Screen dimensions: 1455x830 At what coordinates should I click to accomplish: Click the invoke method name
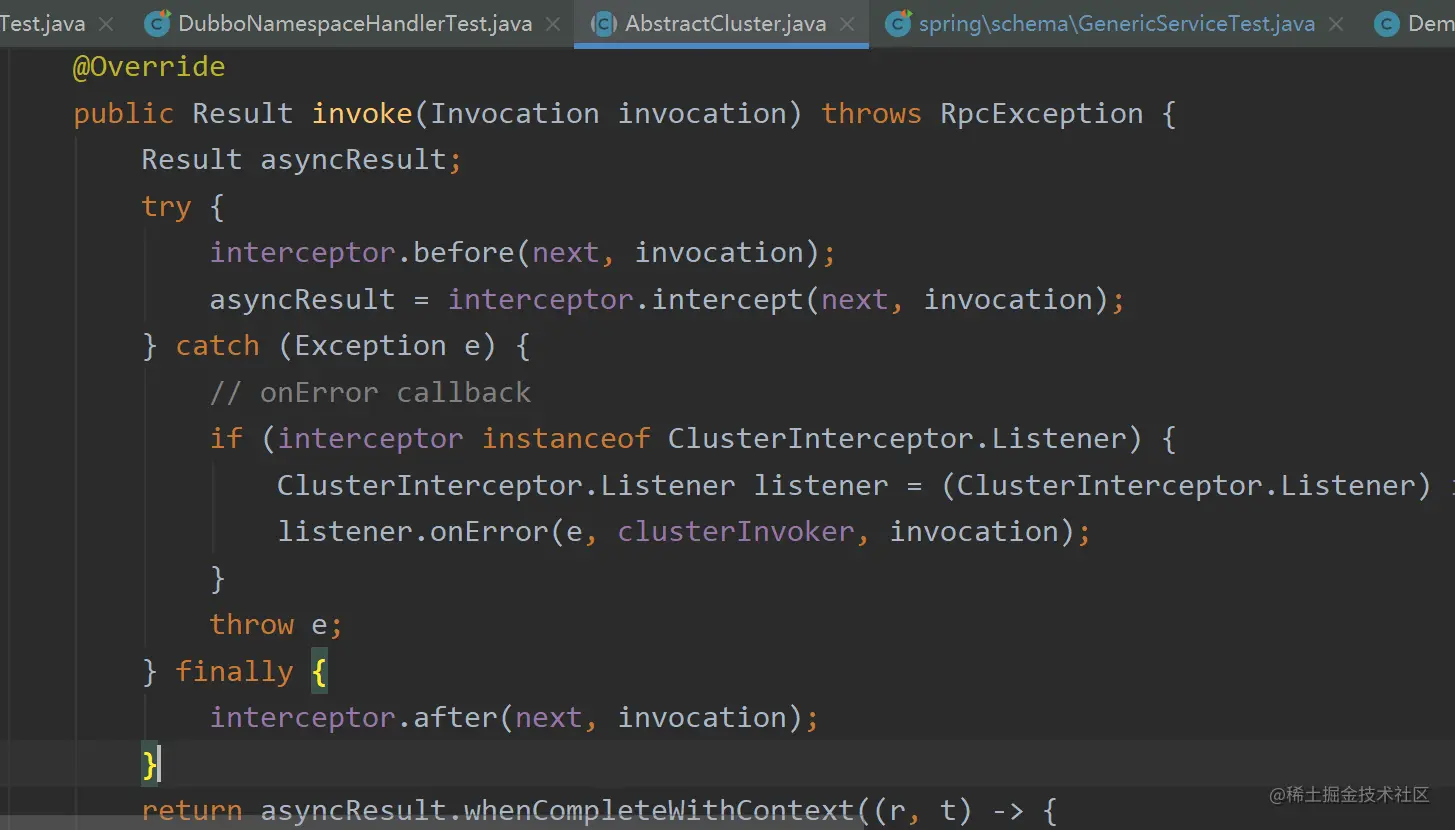point(362,114)
